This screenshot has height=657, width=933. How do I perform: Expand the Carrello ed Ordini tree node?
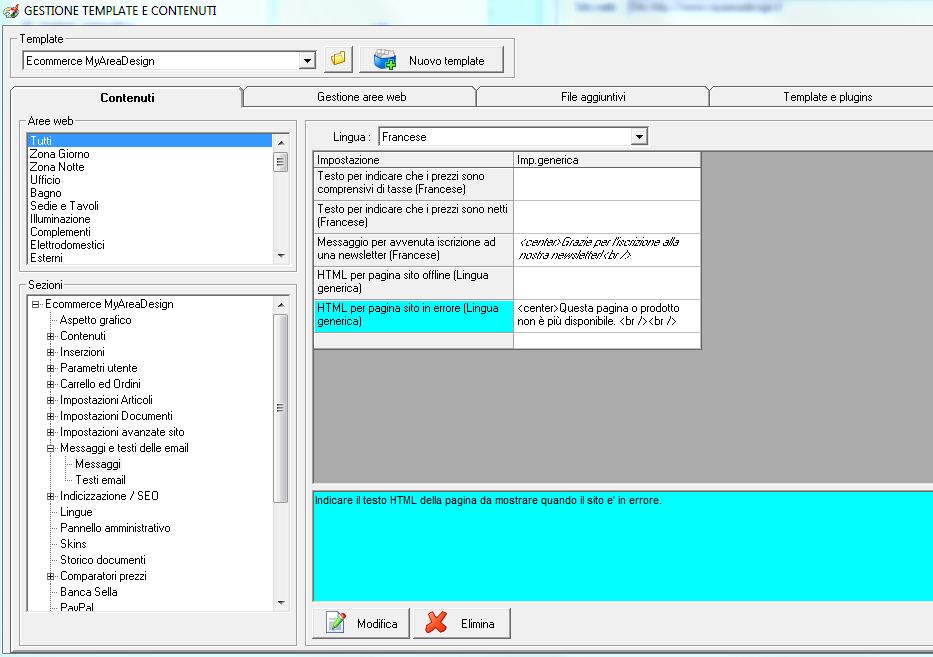pyautogui.click(x=51, y=384)
